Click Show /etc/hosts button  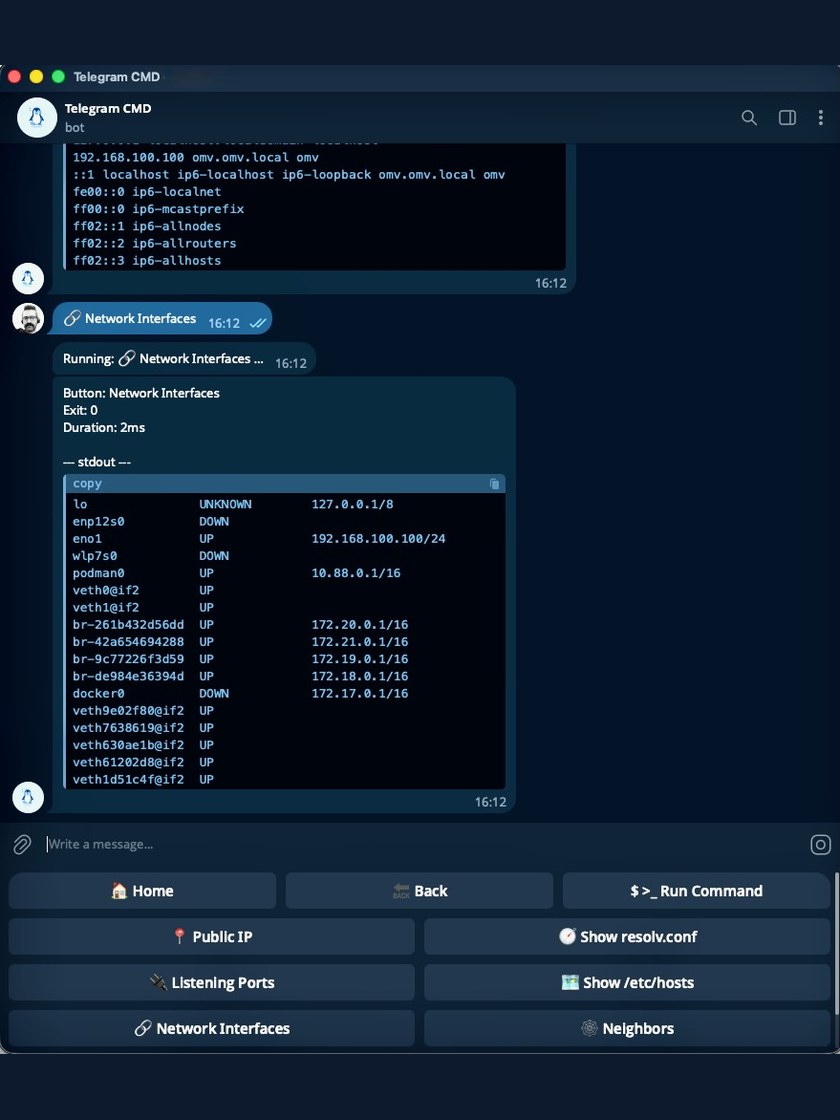(x=627, y=982)
